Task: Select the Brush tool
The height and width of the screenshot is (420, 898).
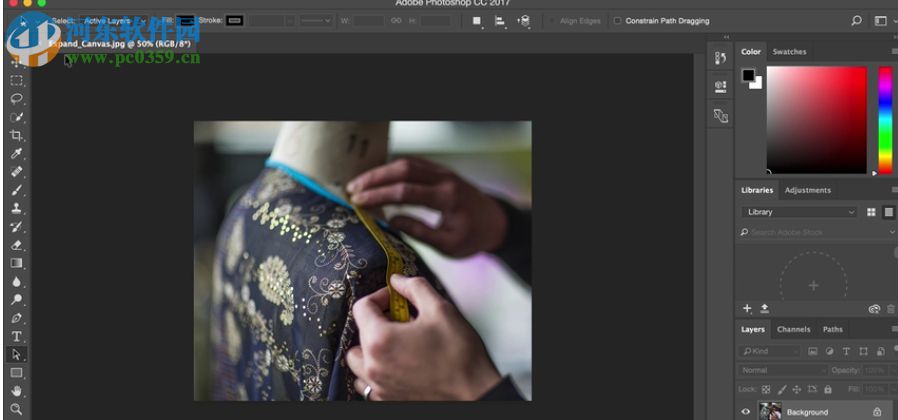Action: 16,190
